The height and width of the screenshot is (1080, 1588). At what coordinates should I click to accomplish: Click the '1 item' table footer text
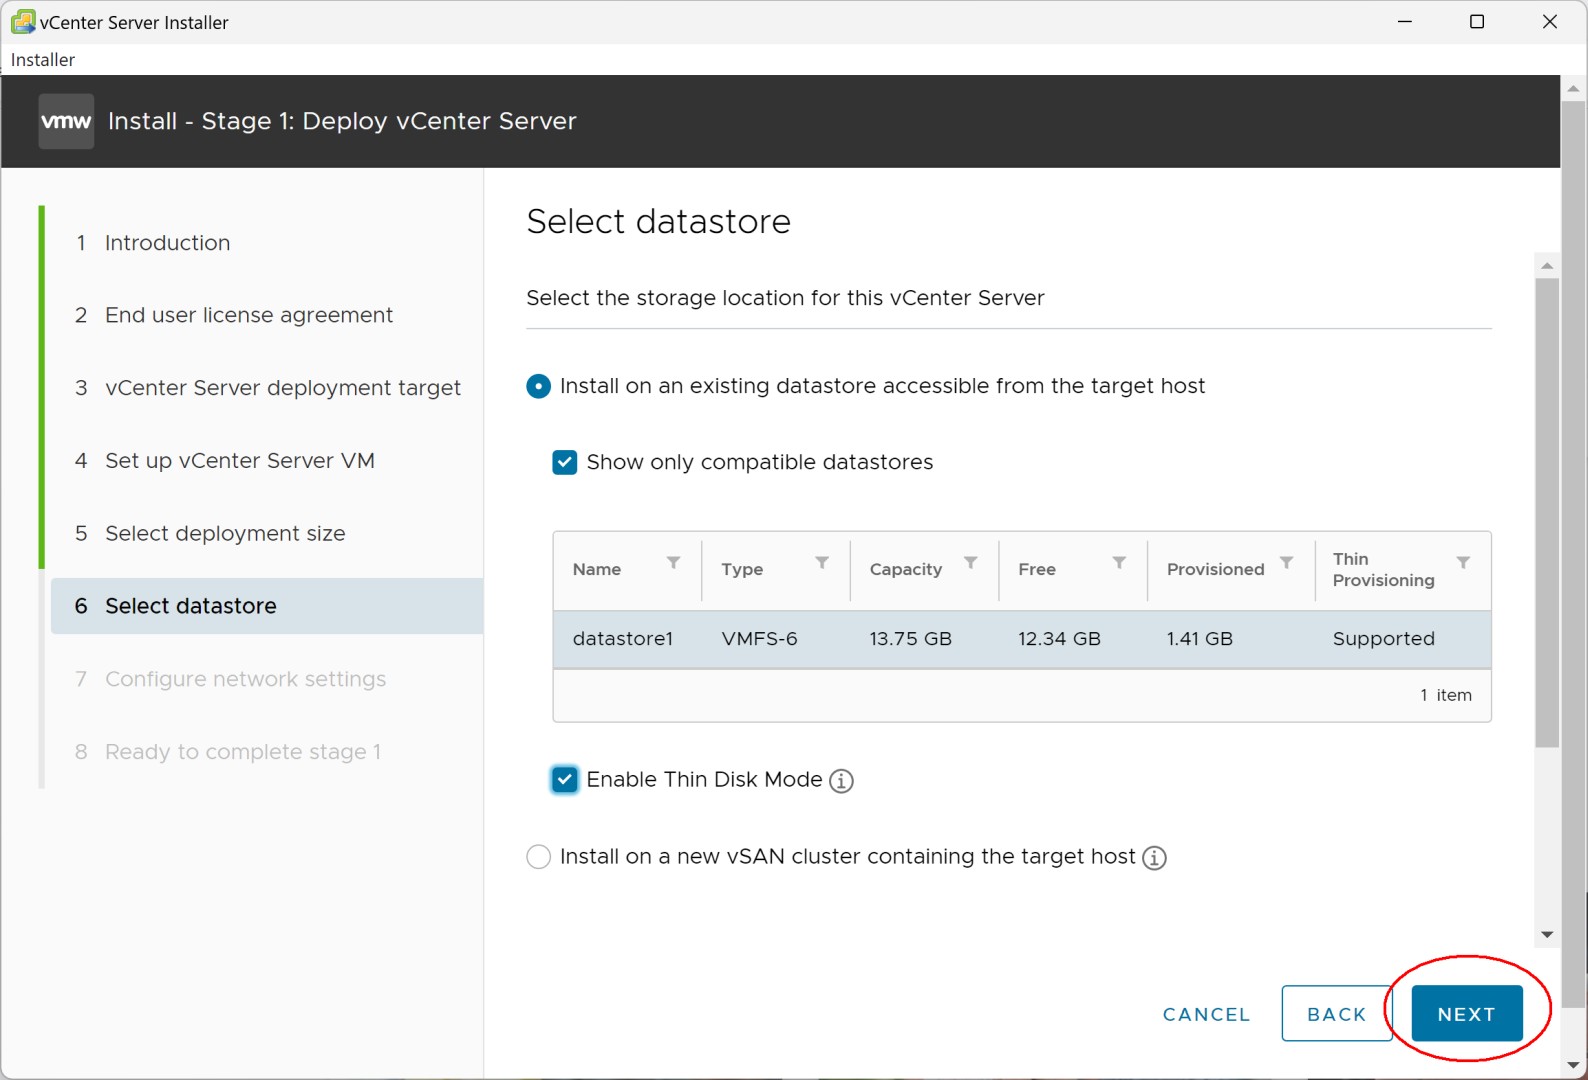tap(1446, 695)
